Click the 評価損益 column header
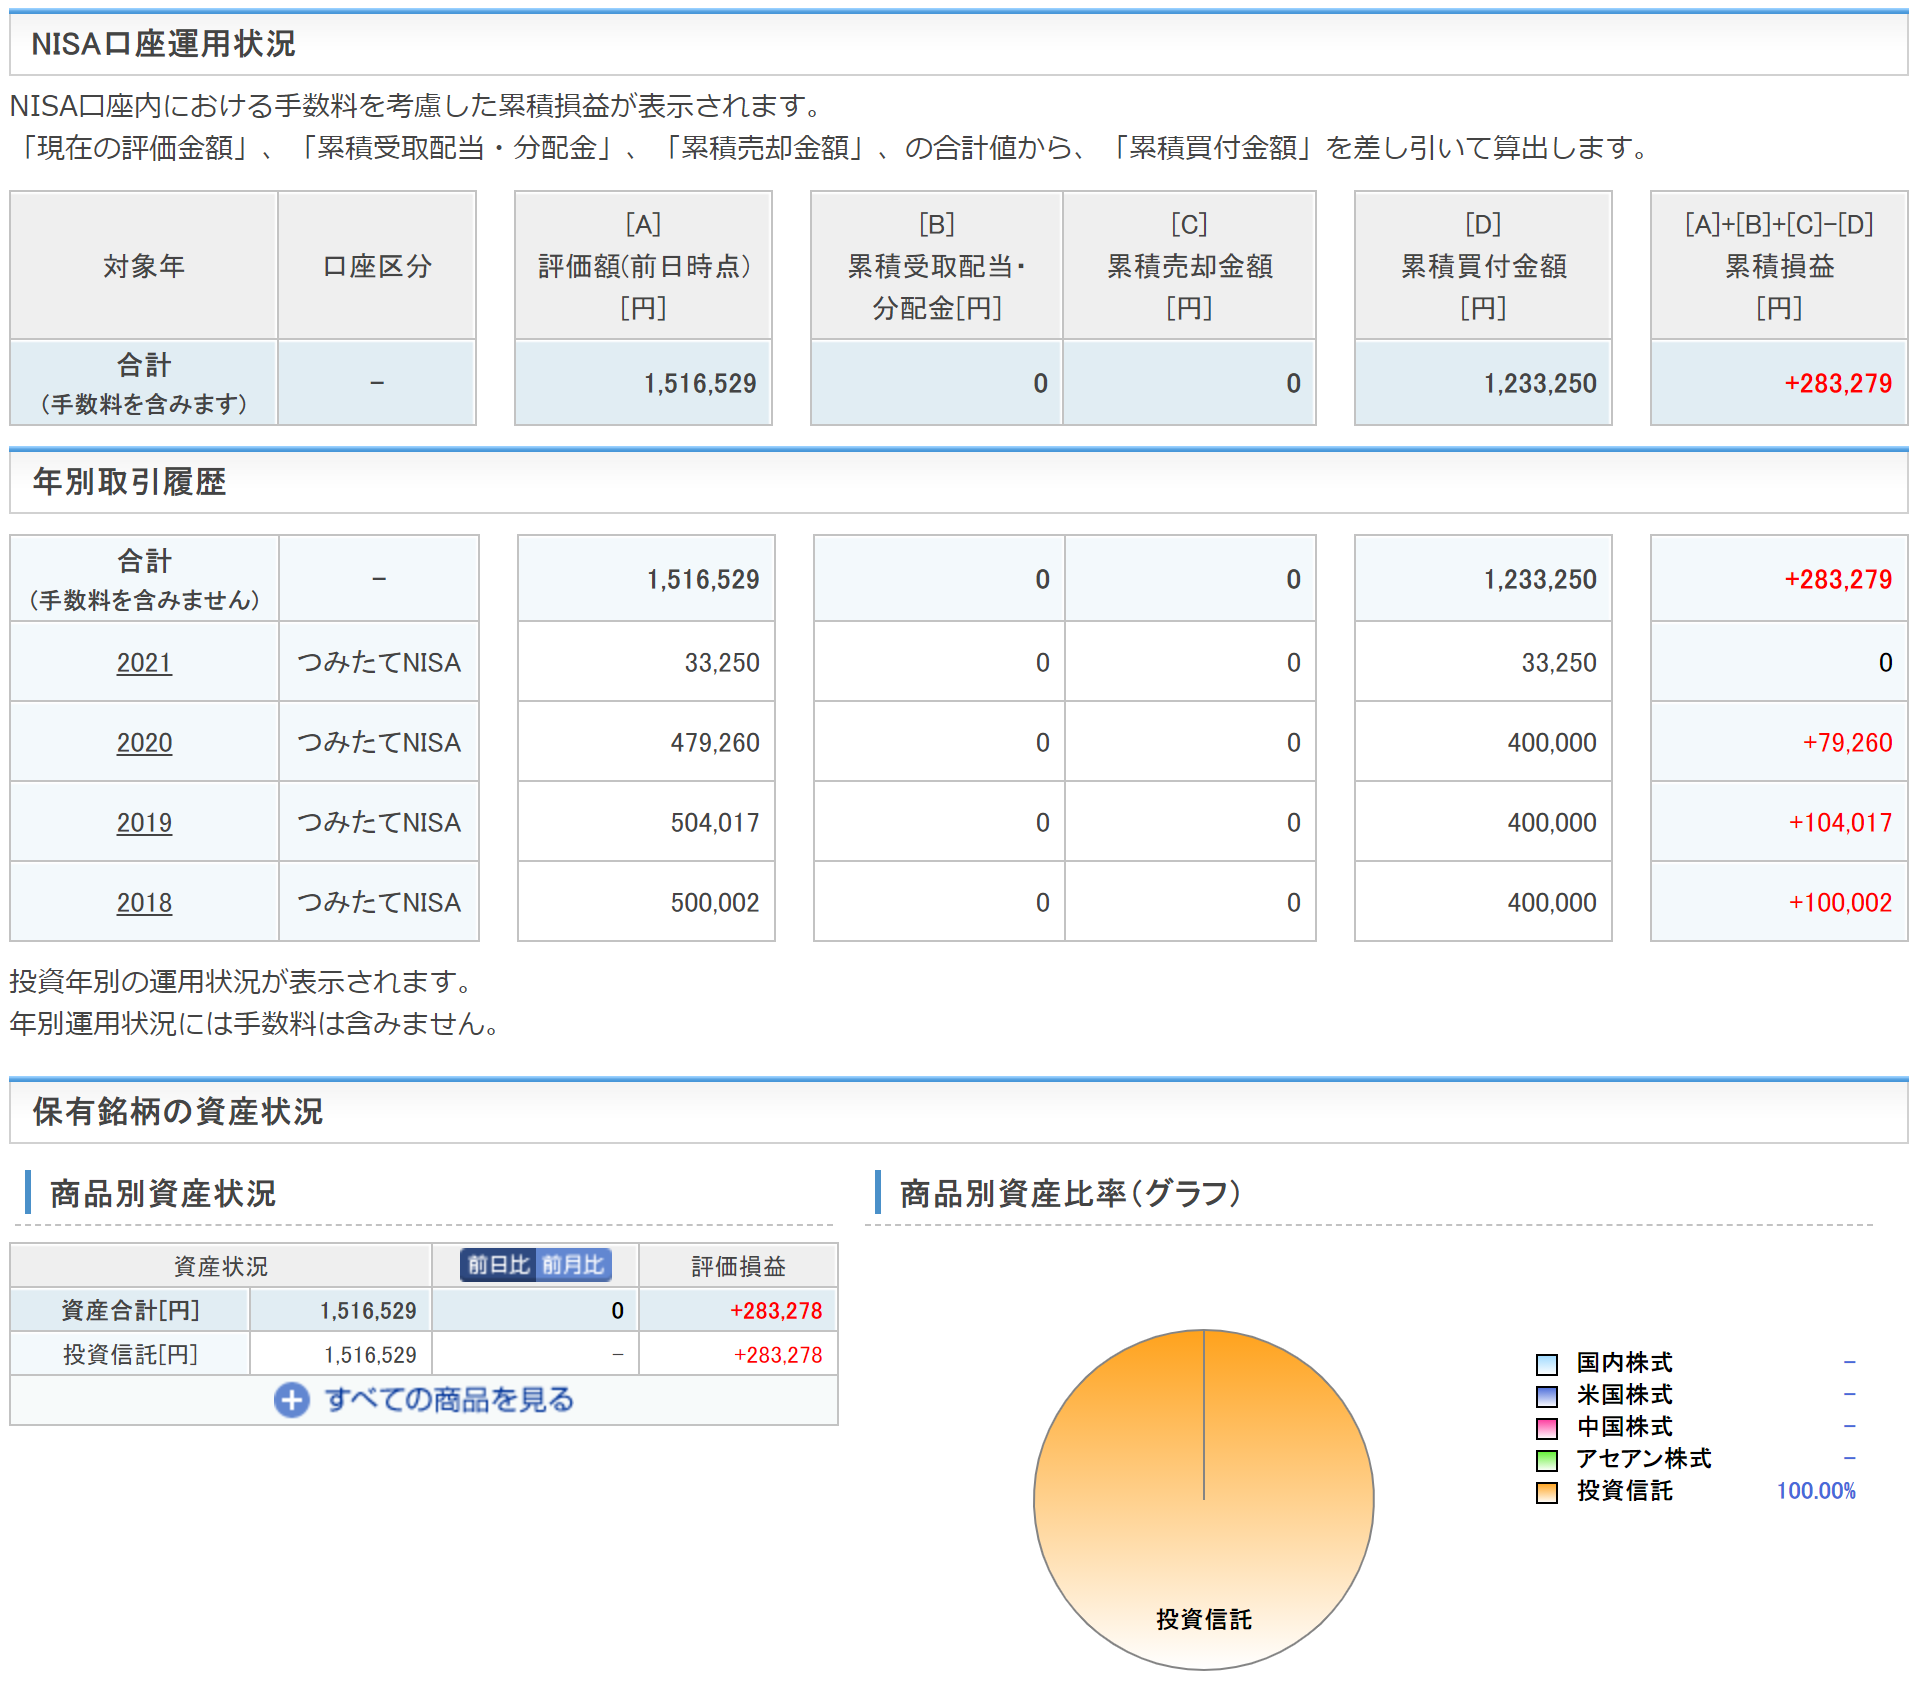 (x=738, y=1267)
